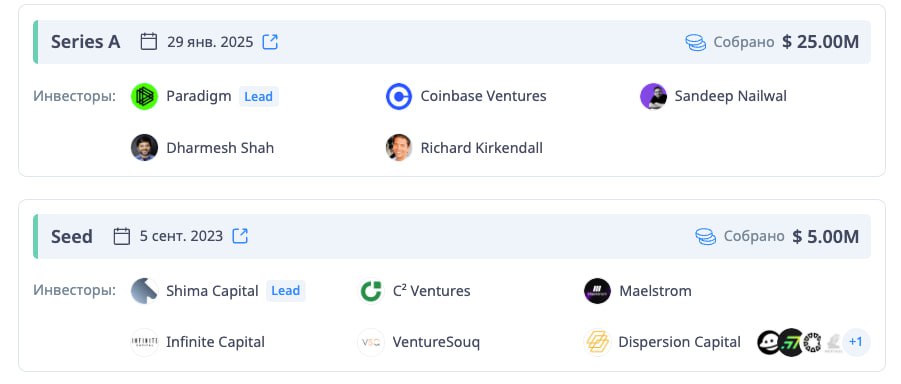
Task: Click the Lead badge next to Shima Capital
Action: (286, 291)
